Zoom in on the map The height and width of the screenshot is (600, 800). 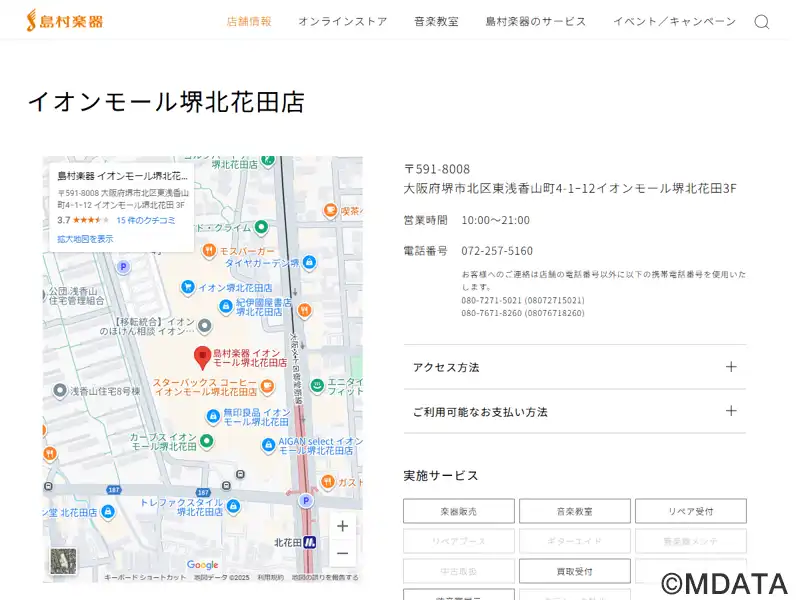342,526
